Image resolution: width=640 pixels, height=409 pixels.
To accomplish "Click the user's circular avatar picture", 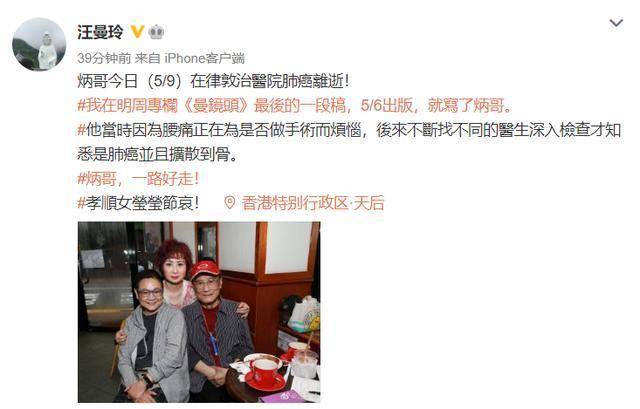I will pos(39,44).
